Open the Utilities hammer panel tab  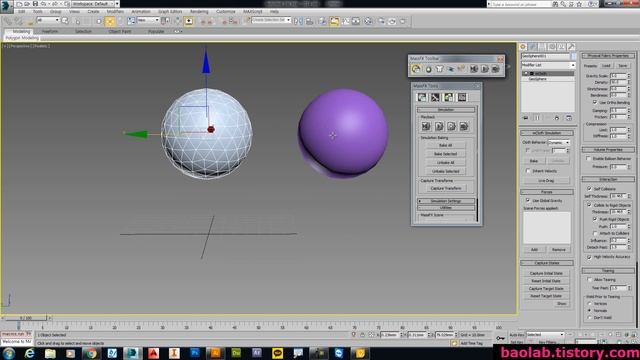[x=571, y=47]
